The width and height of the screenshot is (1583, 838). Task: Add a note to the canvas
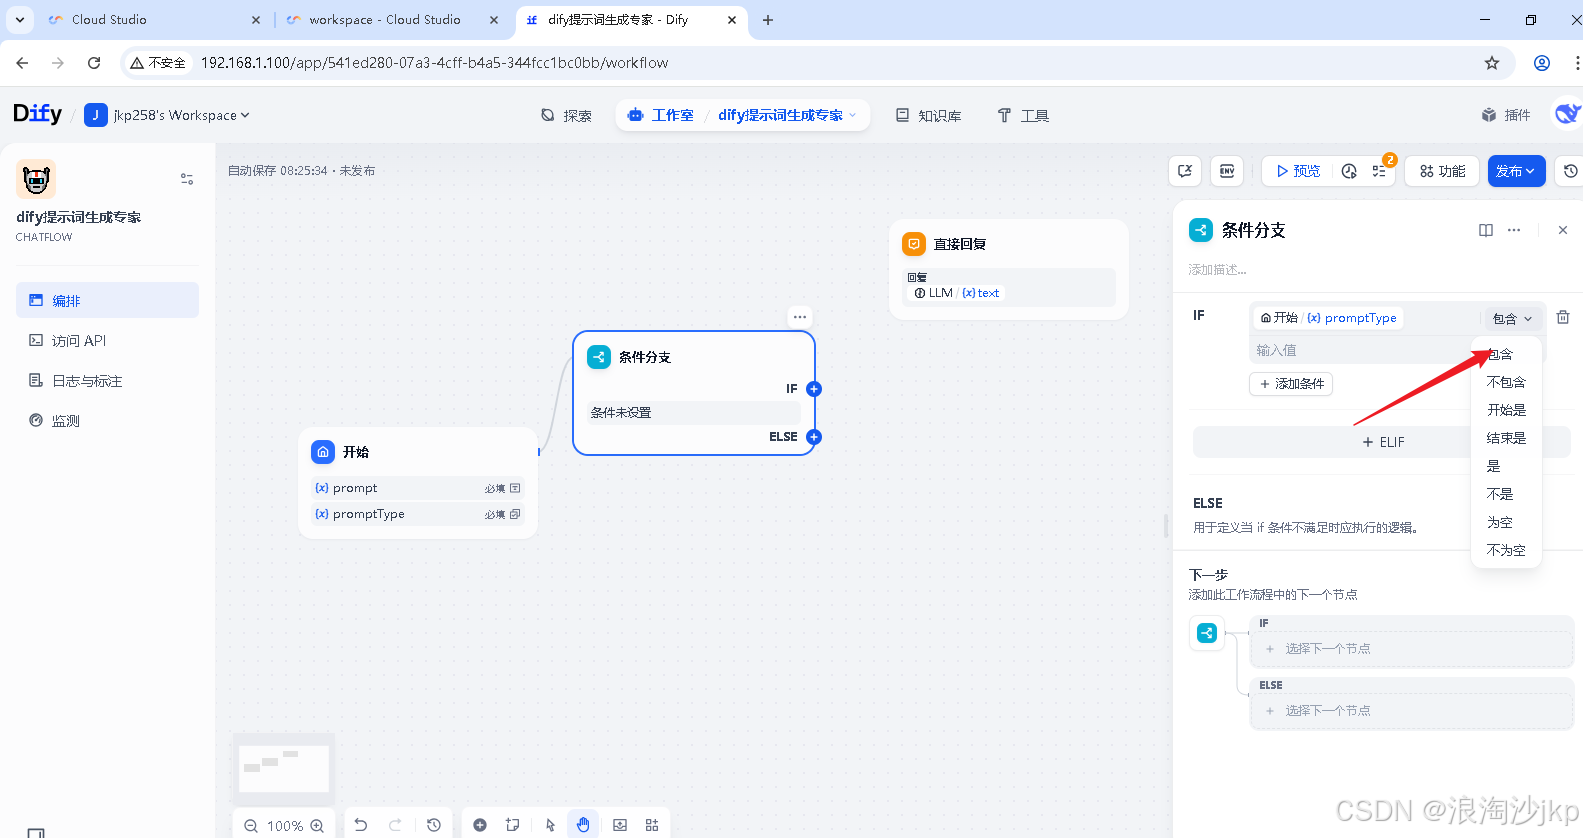513,825
